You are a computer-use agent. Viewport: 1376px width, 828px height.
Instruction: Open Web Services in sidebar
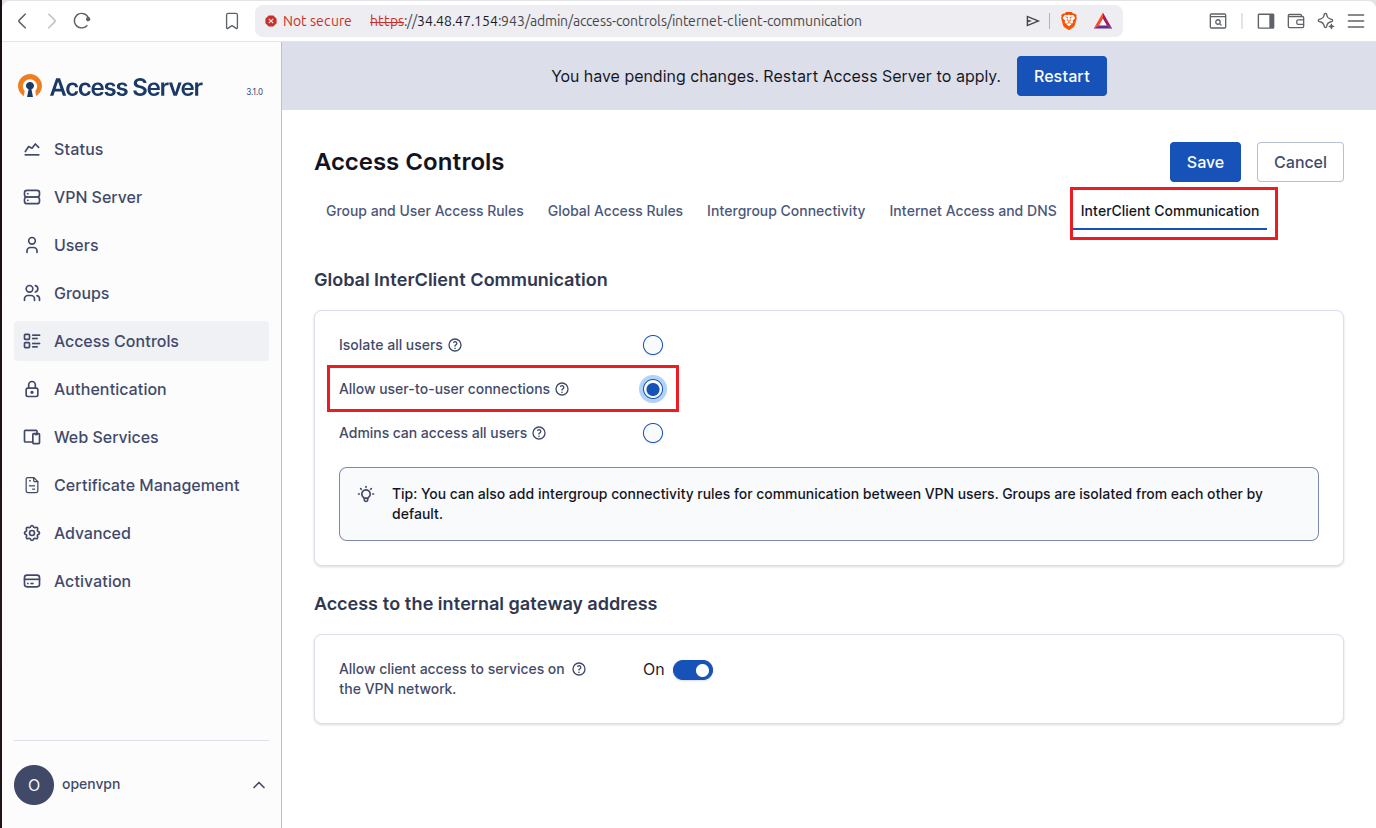pos(142,437)
